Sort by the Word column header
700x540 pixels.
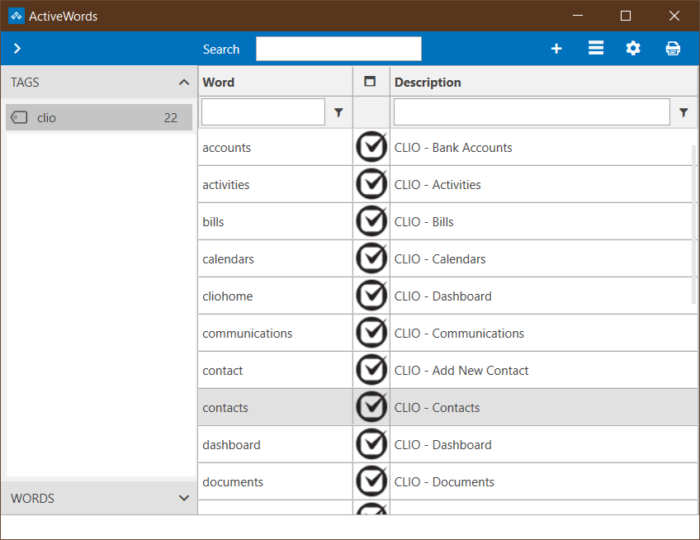[x=218, y=82]
